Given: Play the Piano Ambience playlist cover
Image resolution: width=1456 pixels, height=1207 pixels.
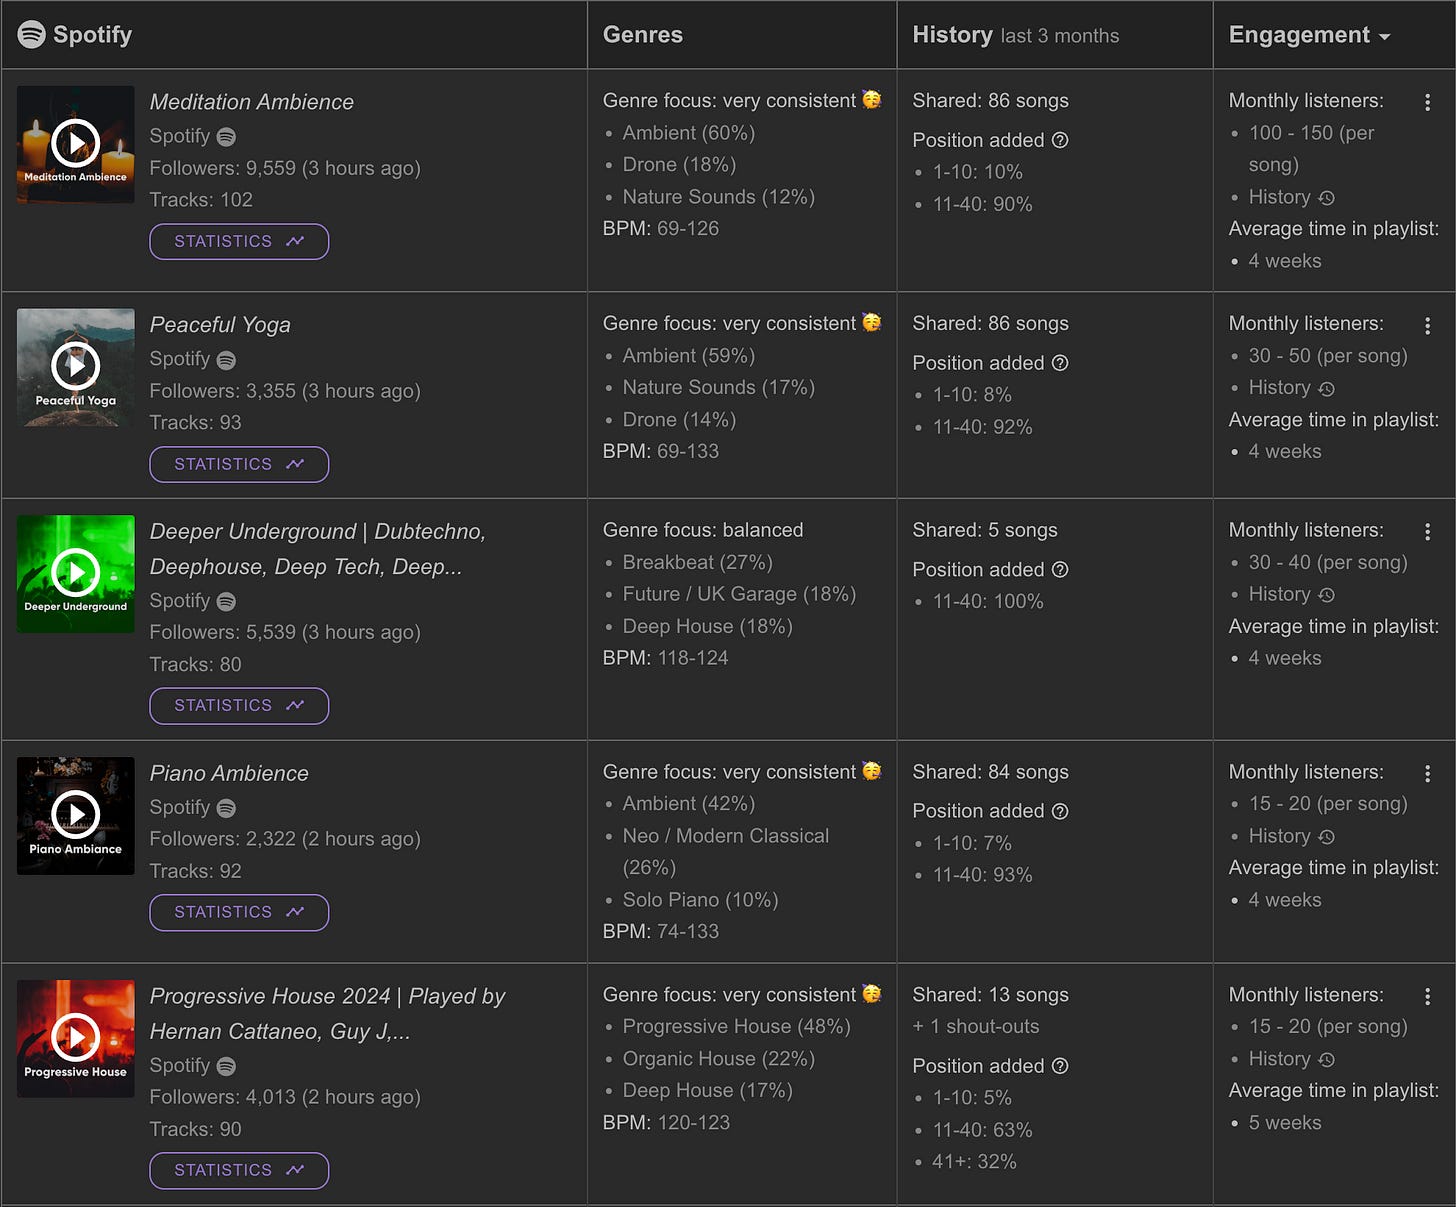Looking at the screenshot, I should (x=76, y=815).
